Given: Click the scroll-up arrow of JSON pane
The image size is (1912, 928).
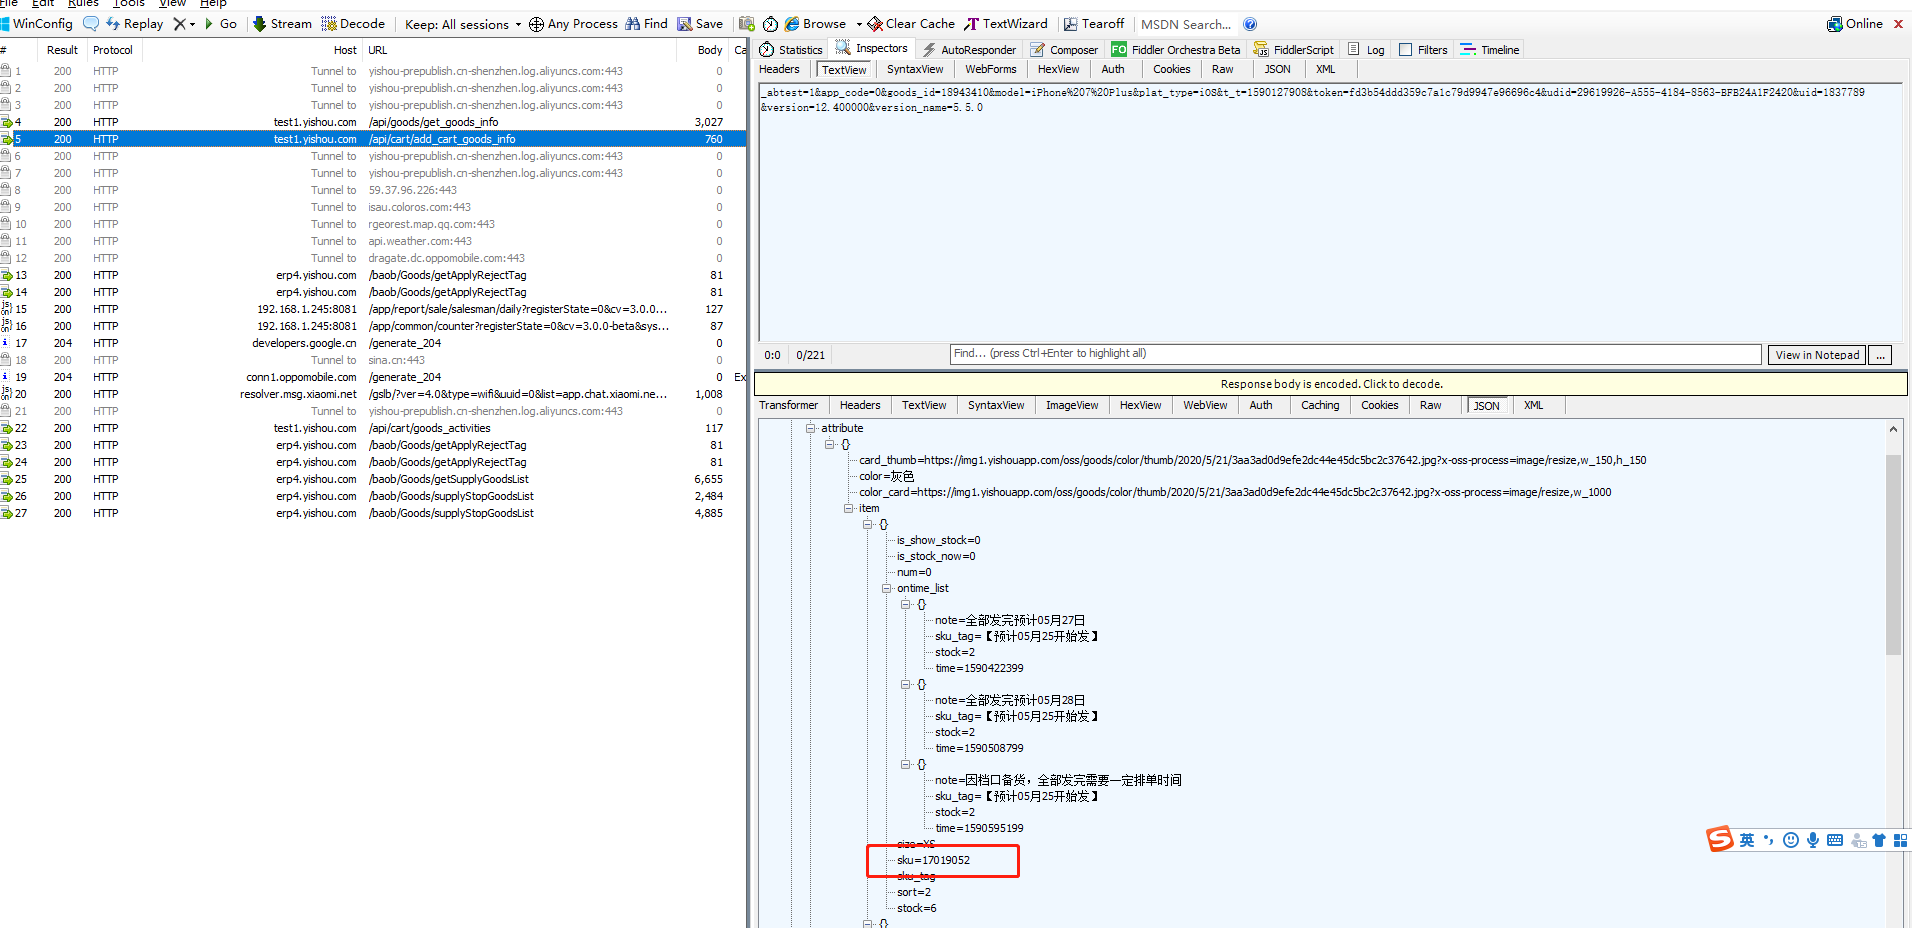Looking at the screenshot, I should click(x=1893, y=429).
